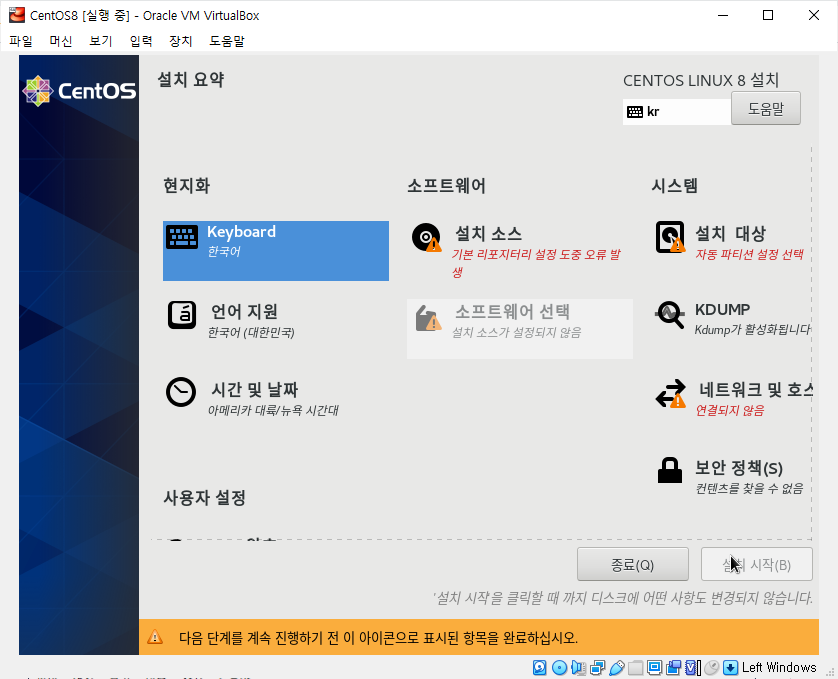Click VirtualBox shared folders status icon
Viewport: 838px width, 679px height.
[x=635, y=667]
